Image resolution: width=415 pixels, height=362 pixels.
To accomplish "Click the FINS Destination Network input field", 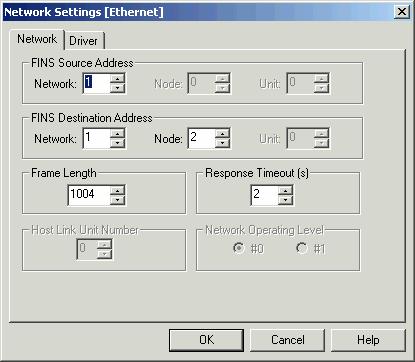I will [x=96, y=138].
